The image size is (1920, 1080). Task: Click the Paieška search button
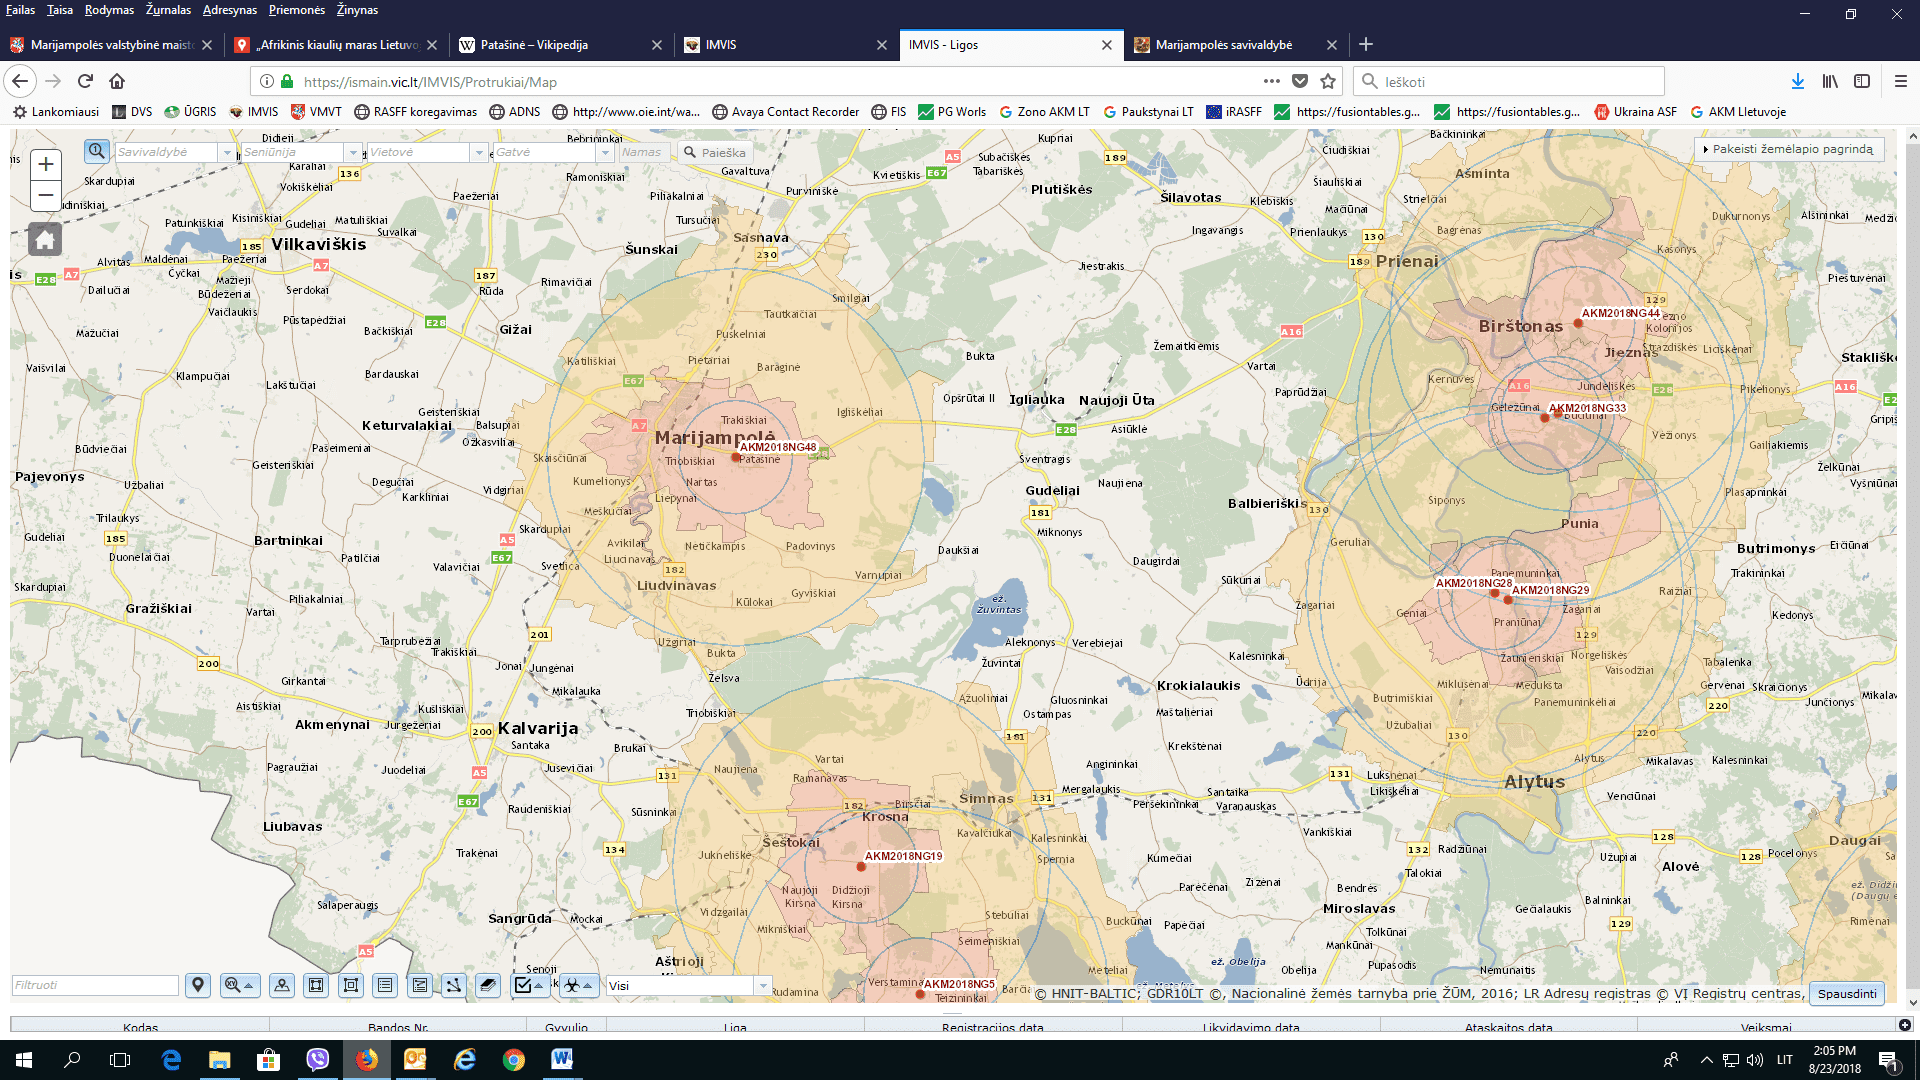715,152
